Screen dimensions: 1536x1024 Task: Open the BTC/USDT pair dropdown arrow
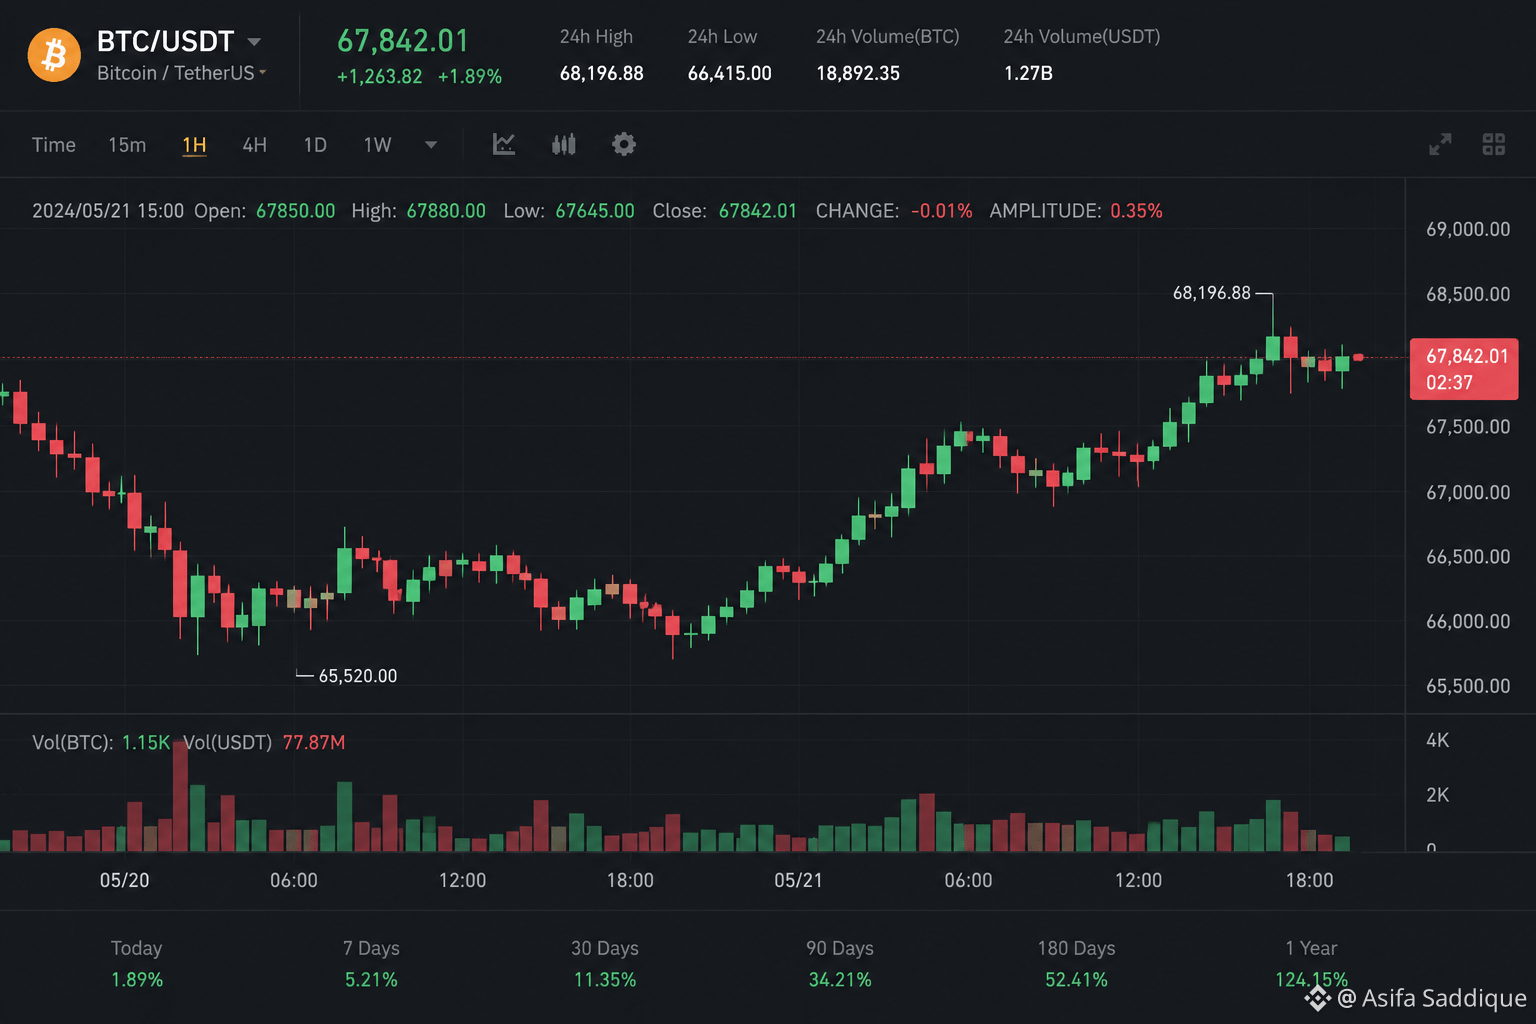coord(254,42)
